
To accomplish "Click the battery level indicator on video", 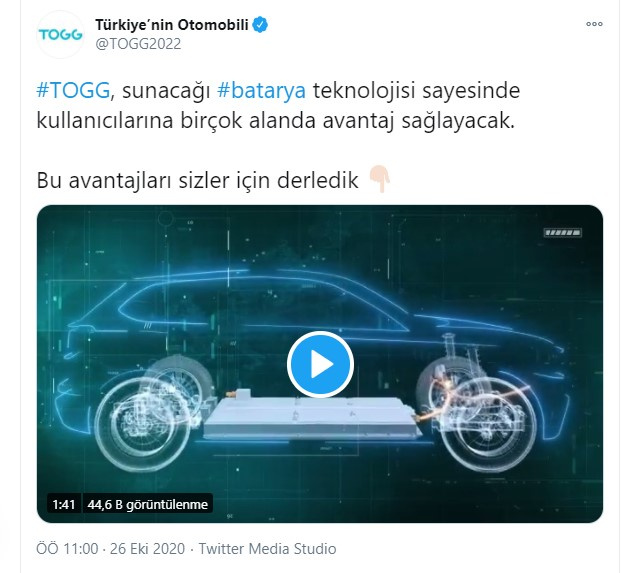I will coord(563,233).
